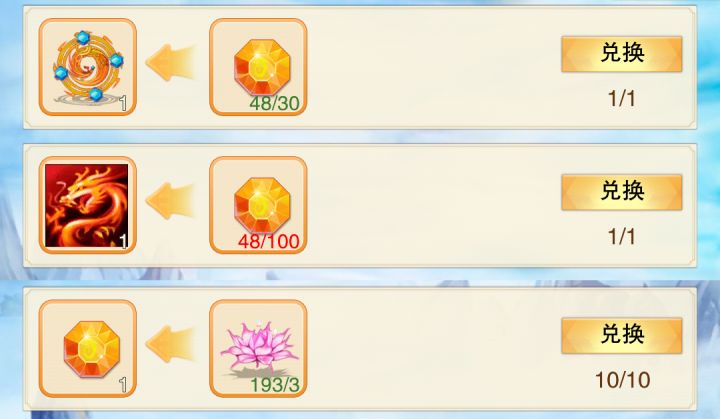This screenshot has width=720, height=419.
Task: Click 兑换 to trade lotus for gem
Action: (622, 335)
